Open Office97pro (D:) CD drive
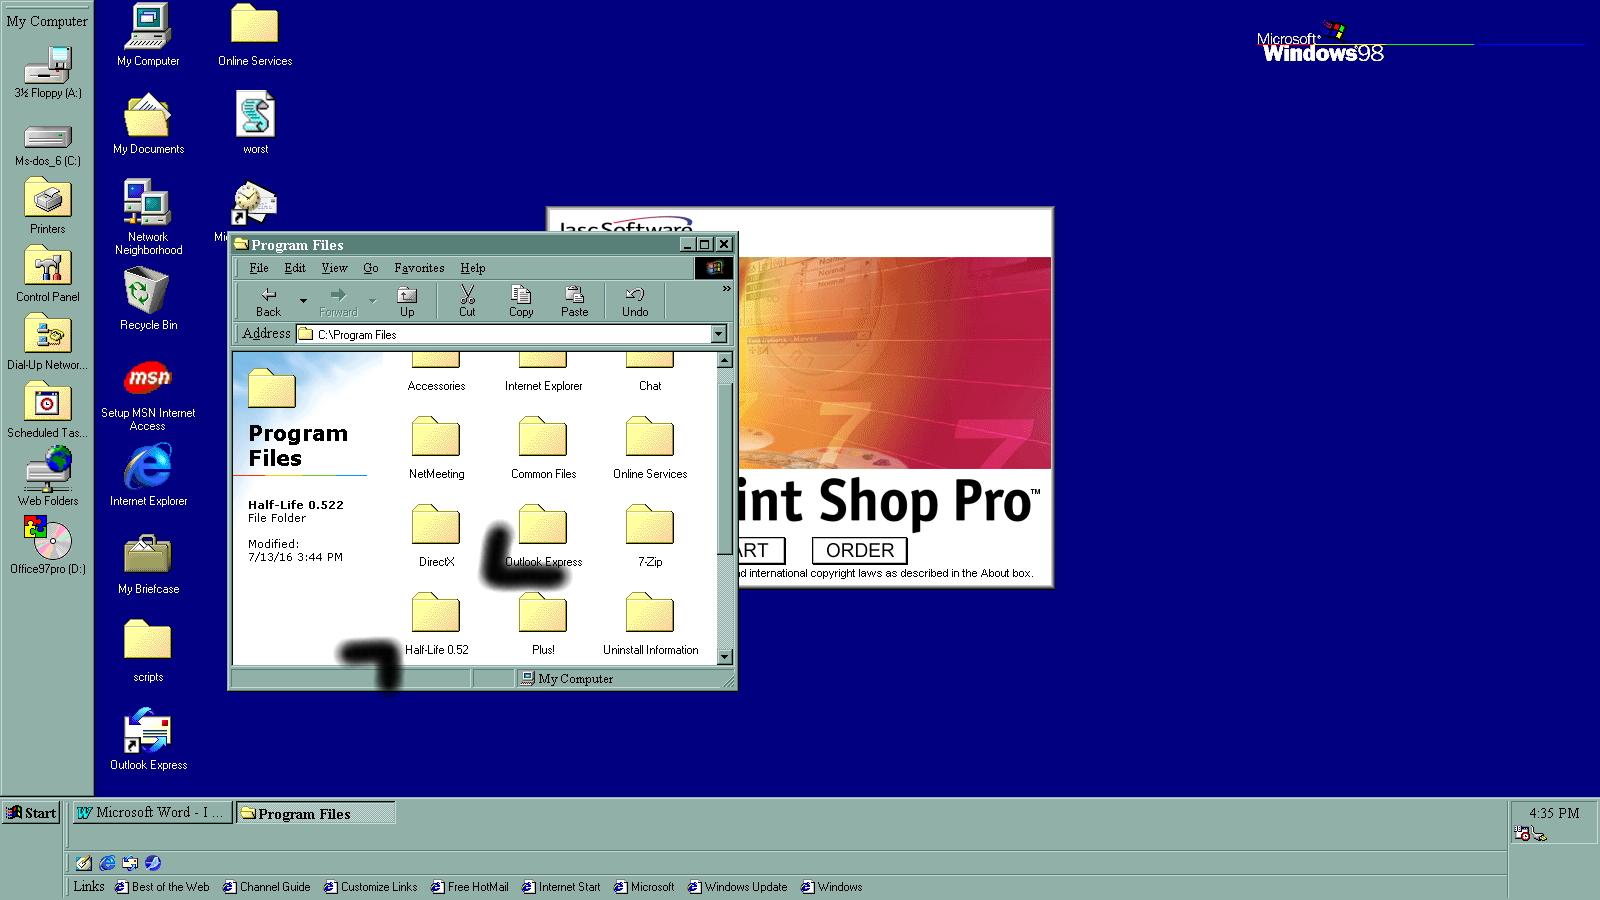This screenshot has width=1600, height=900. tap(48, 545)
